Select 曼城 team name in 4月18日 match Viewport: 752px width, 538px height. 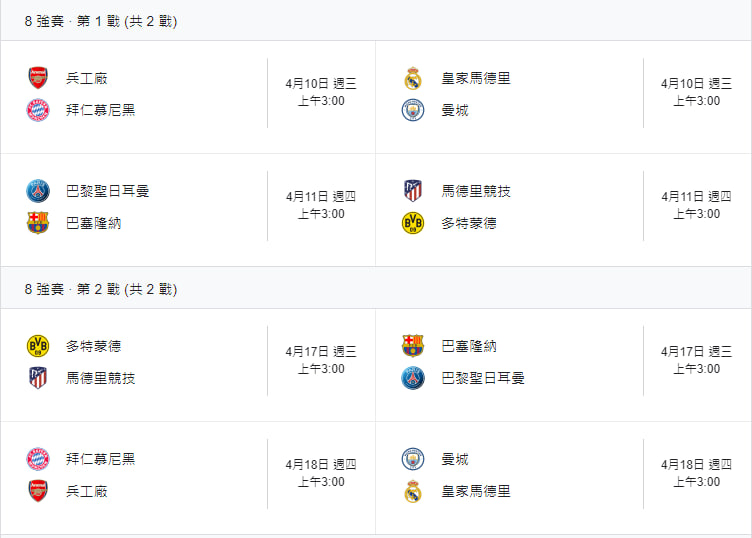(x=455, y=459)
